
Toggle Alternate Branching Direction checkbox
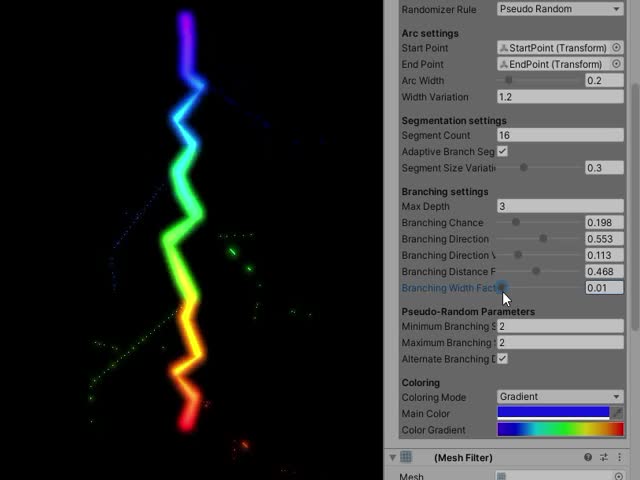[502, 359]
